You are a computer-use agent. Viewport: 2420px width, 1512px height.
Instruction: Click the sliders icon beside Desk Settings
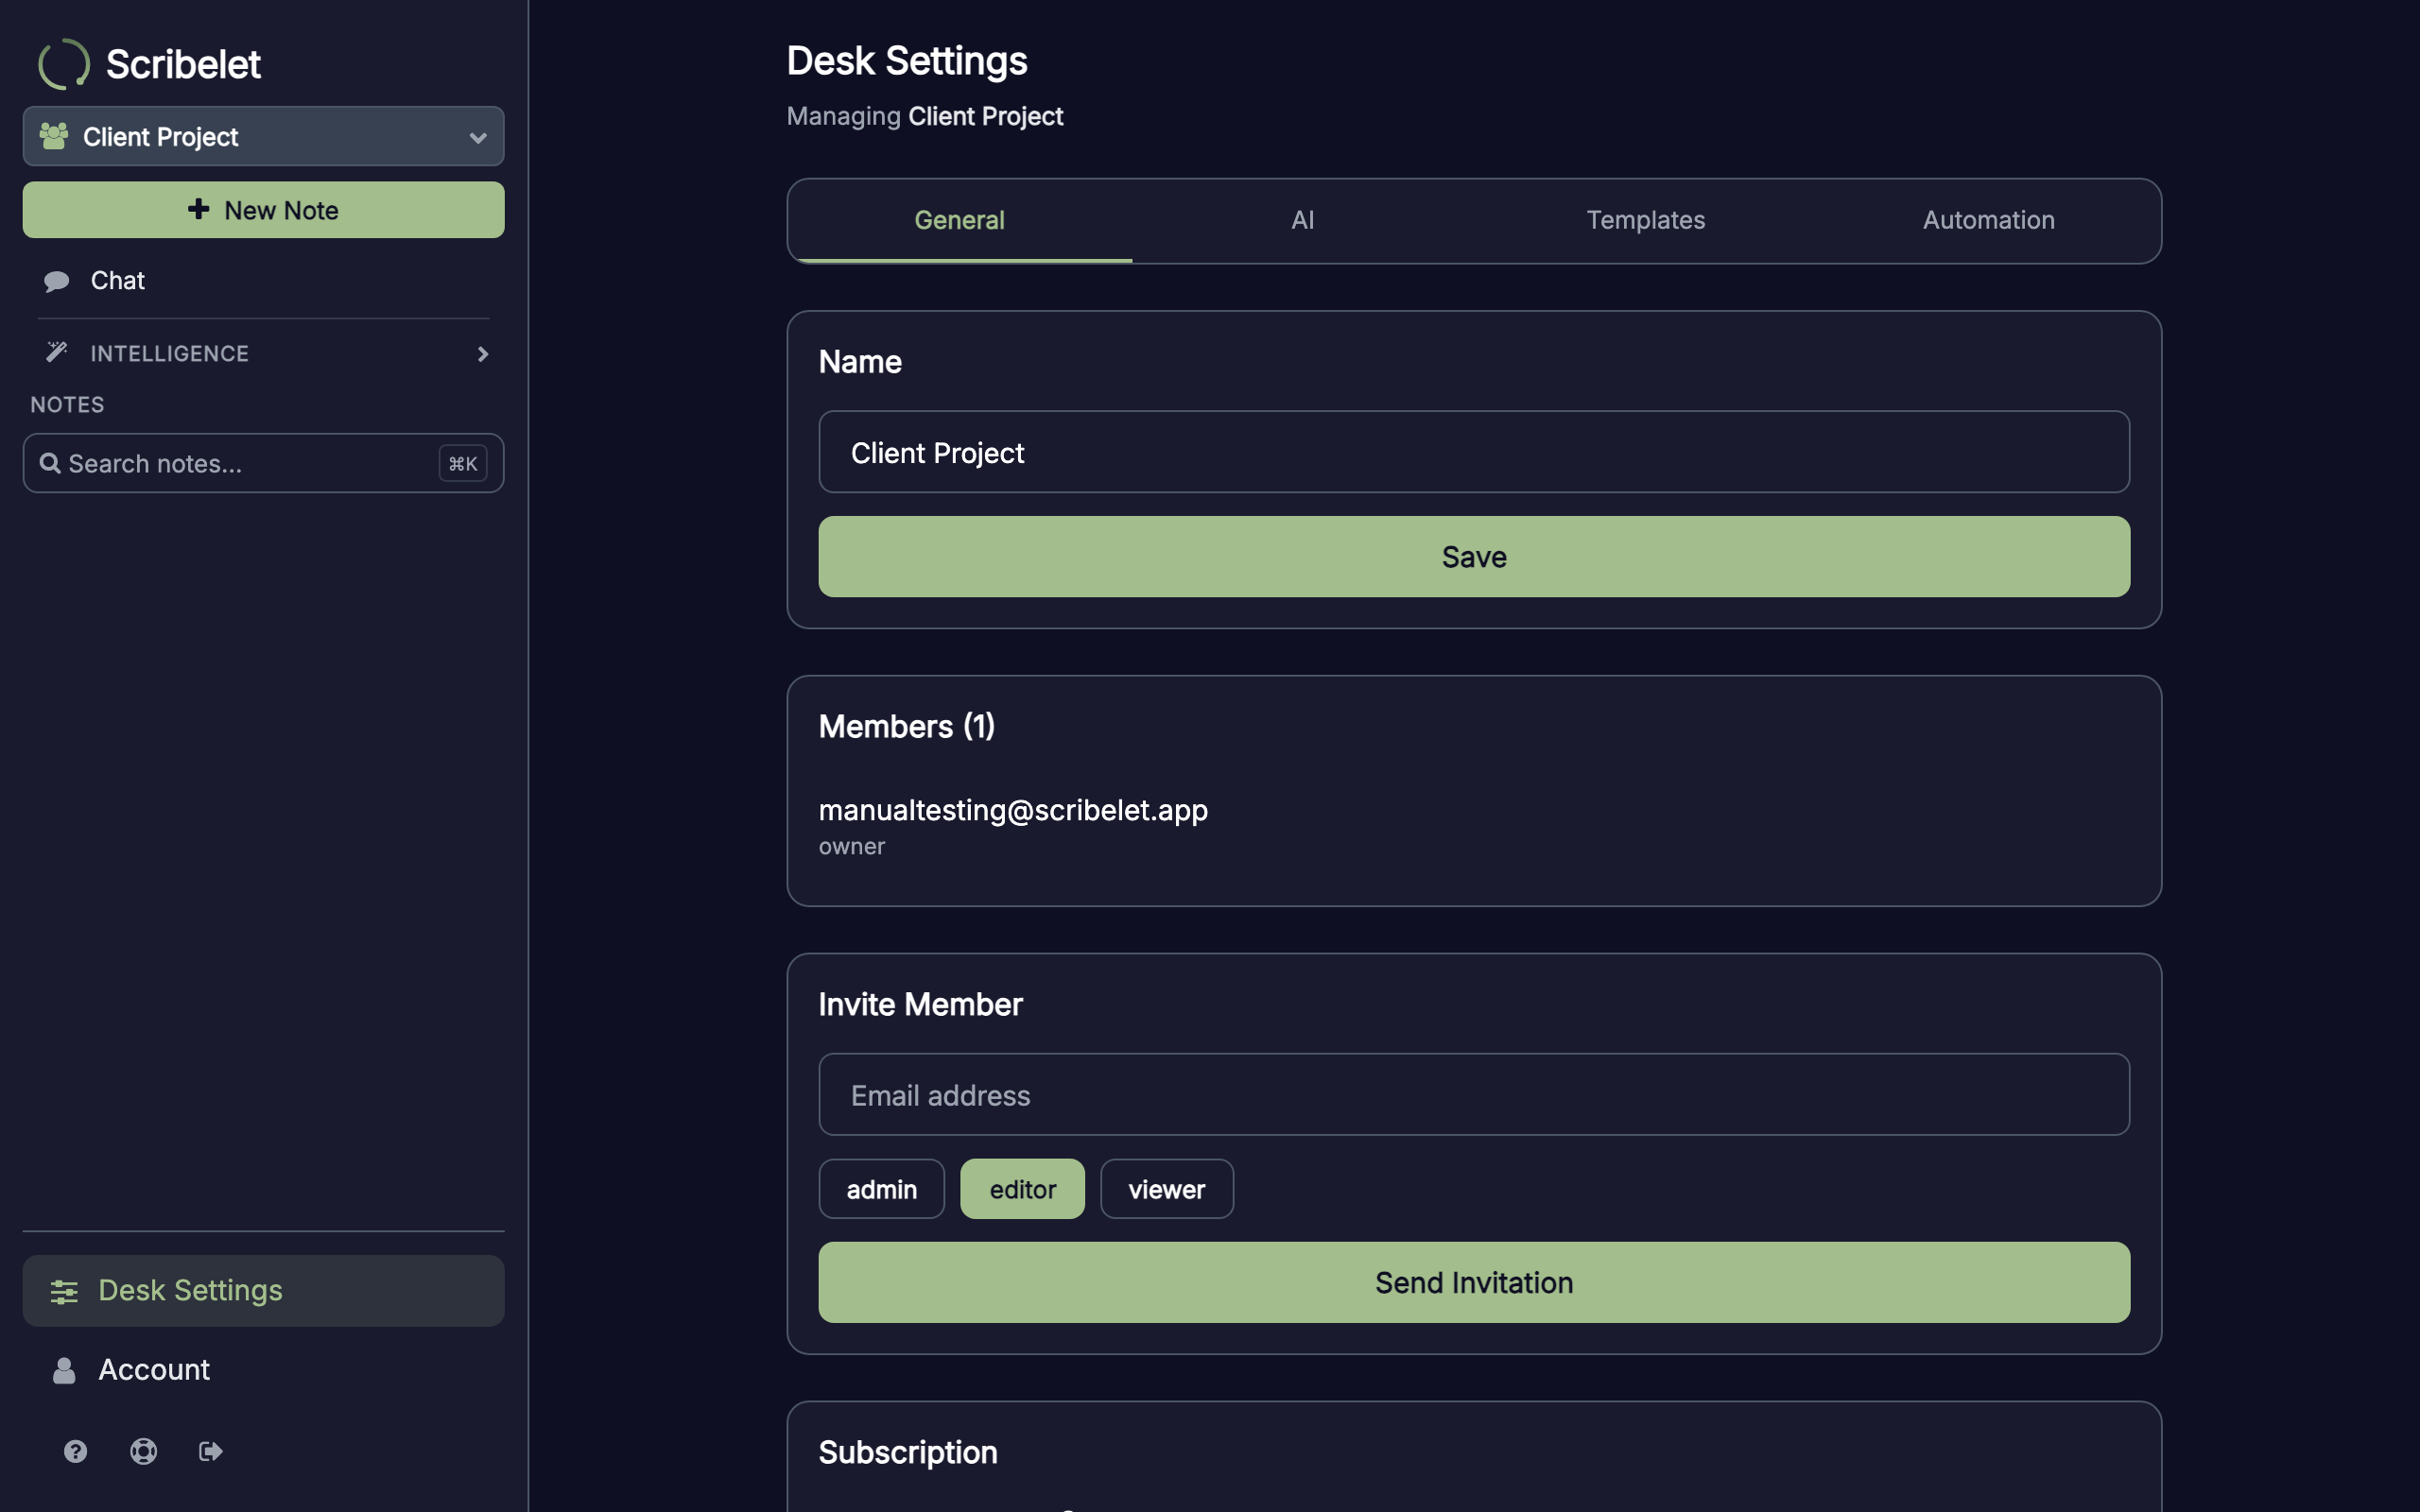click(64, 1291)
